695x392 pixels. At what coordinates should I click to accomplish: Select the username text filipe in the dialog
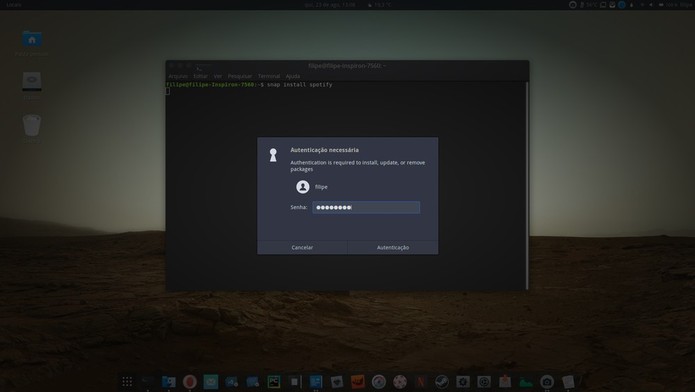click(321, 187)
